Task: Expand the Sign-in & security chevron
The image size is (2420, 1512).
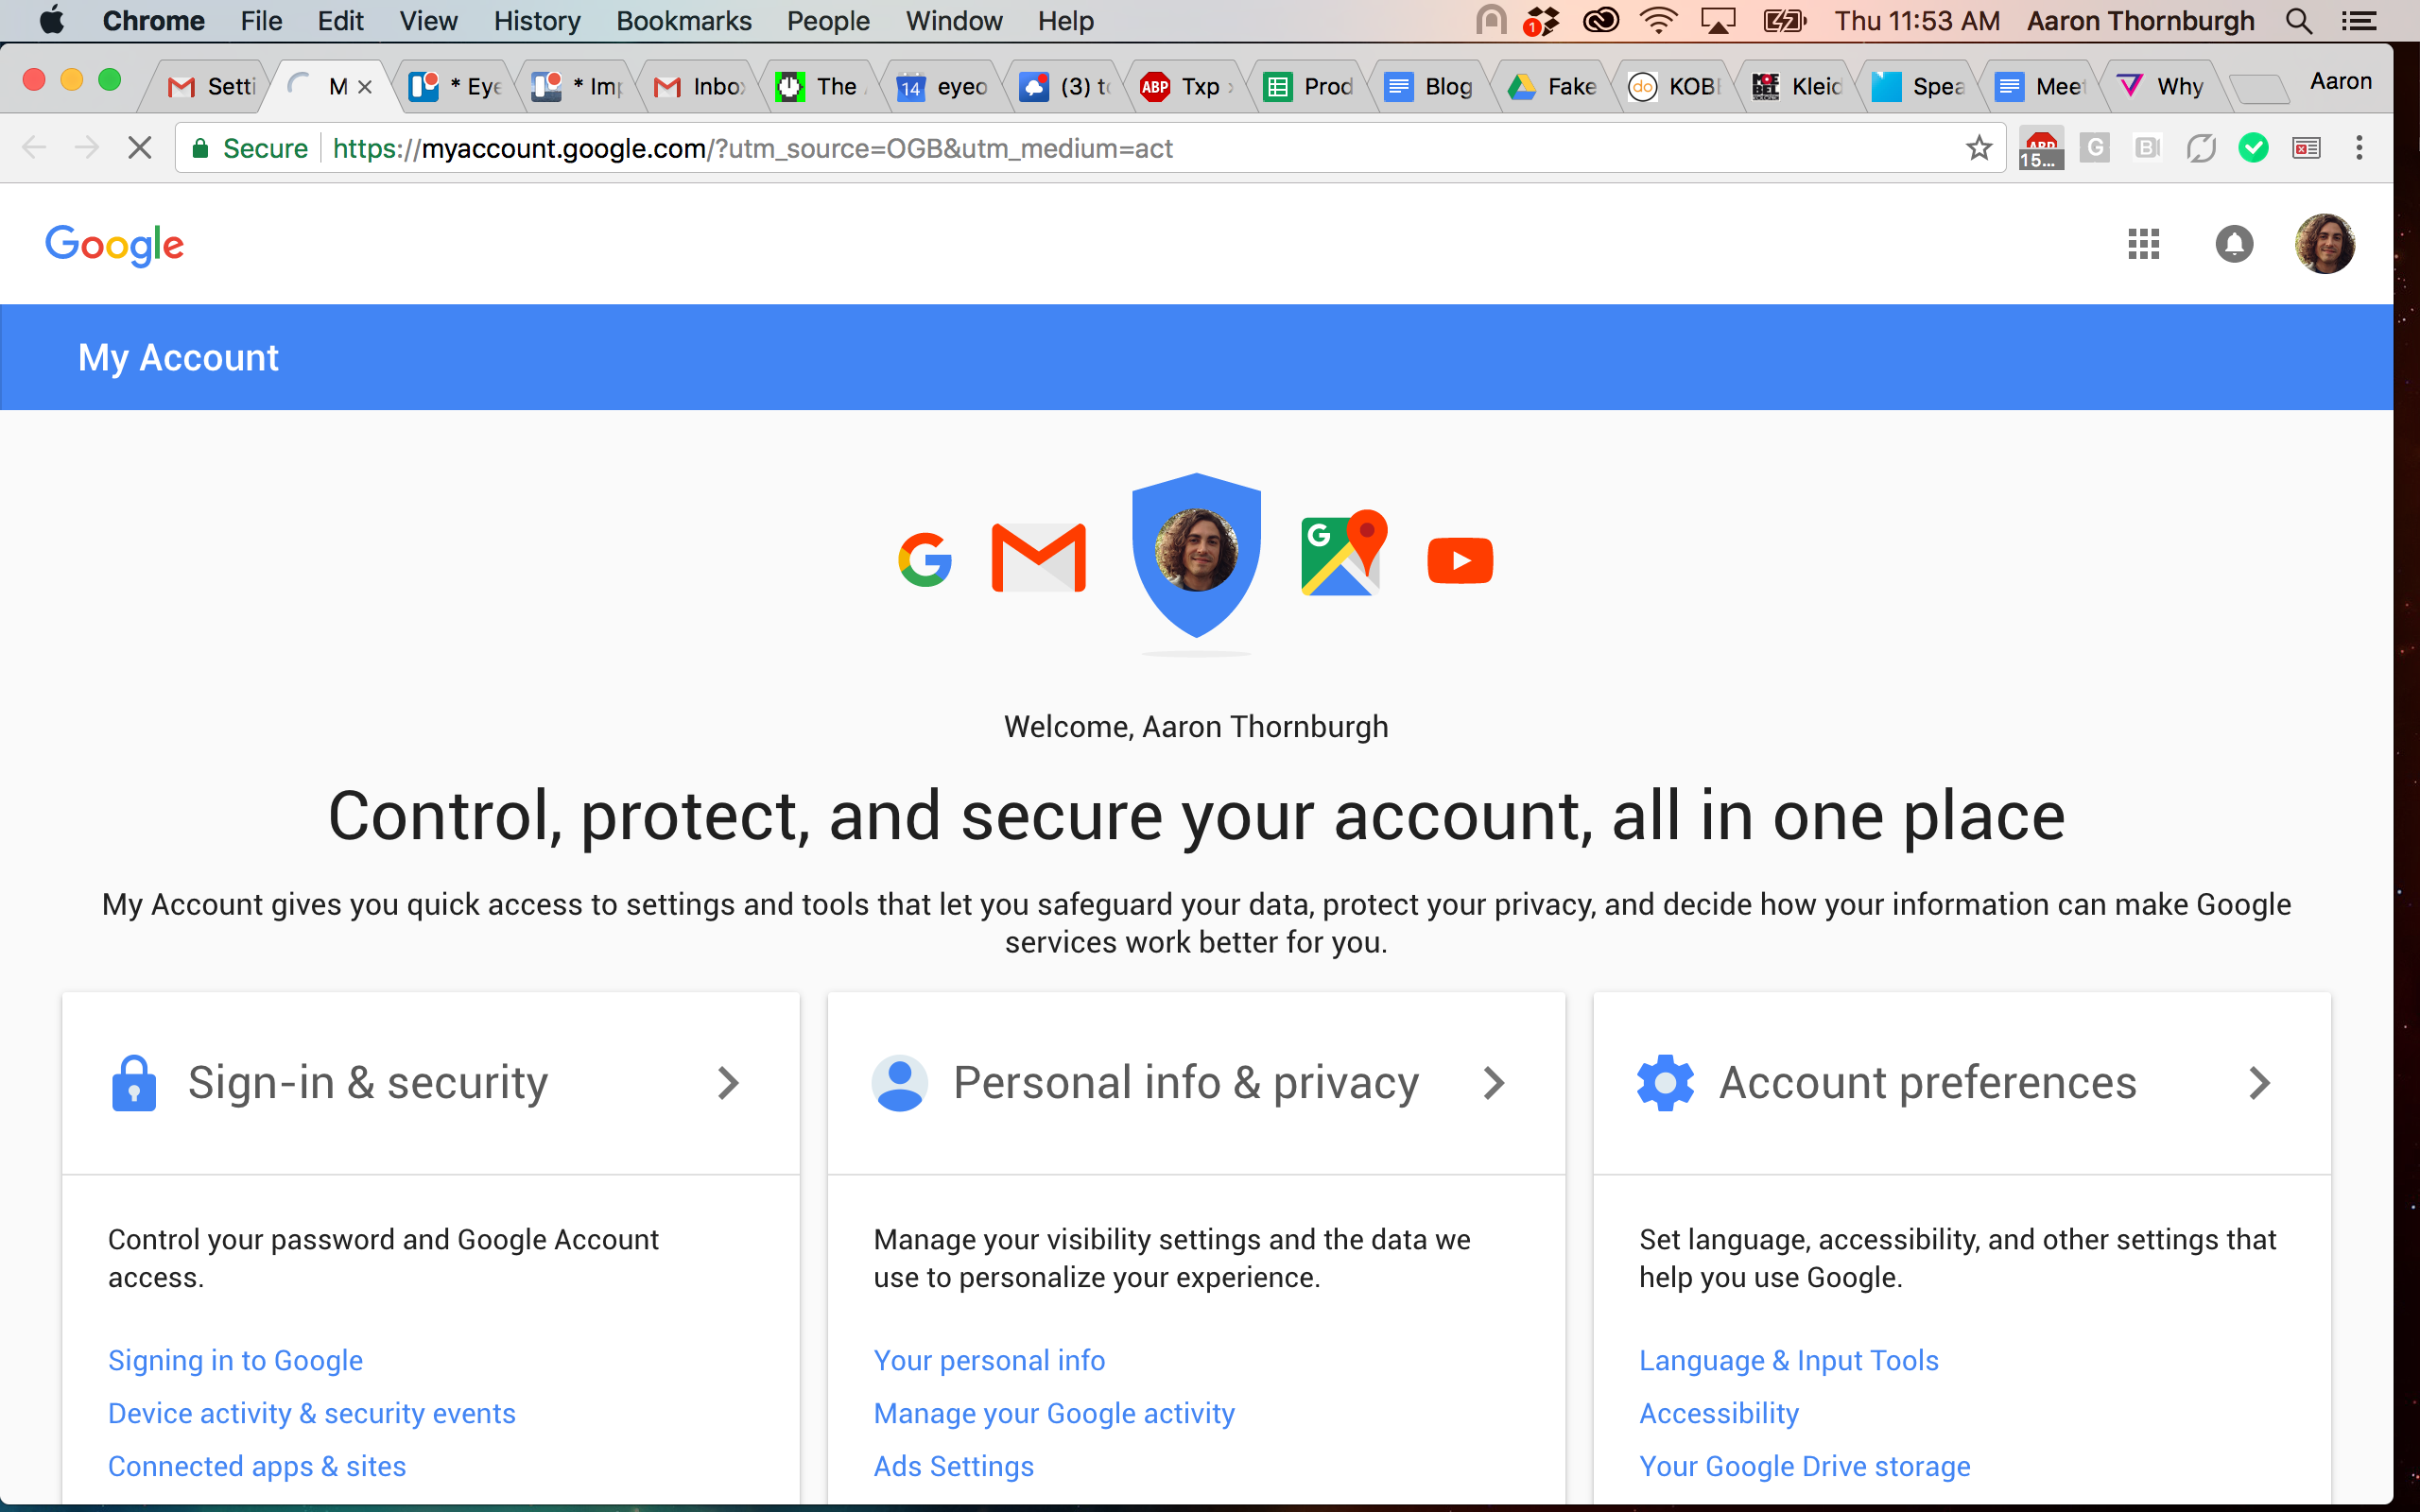Action: click(x=729, y=1083)
